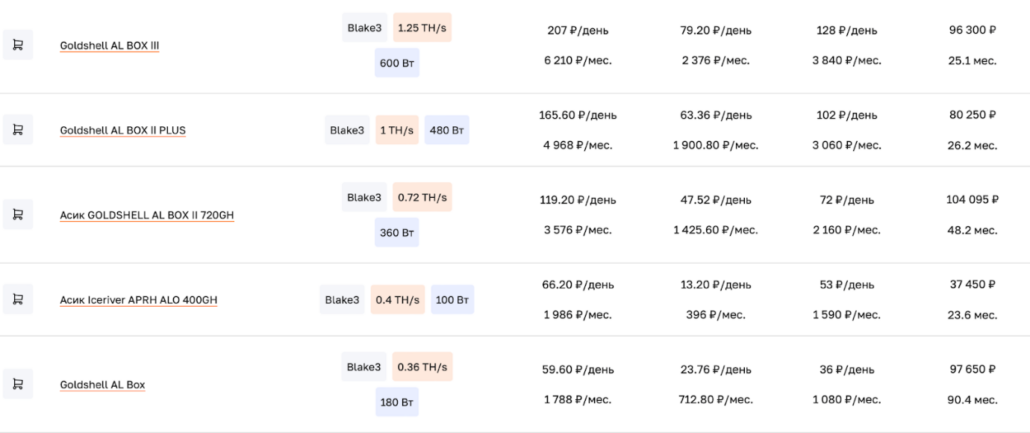Click the 0.36 TH/s hashrate badge
The width and height of the screenshot is (1030, 433).
(422, 367)
